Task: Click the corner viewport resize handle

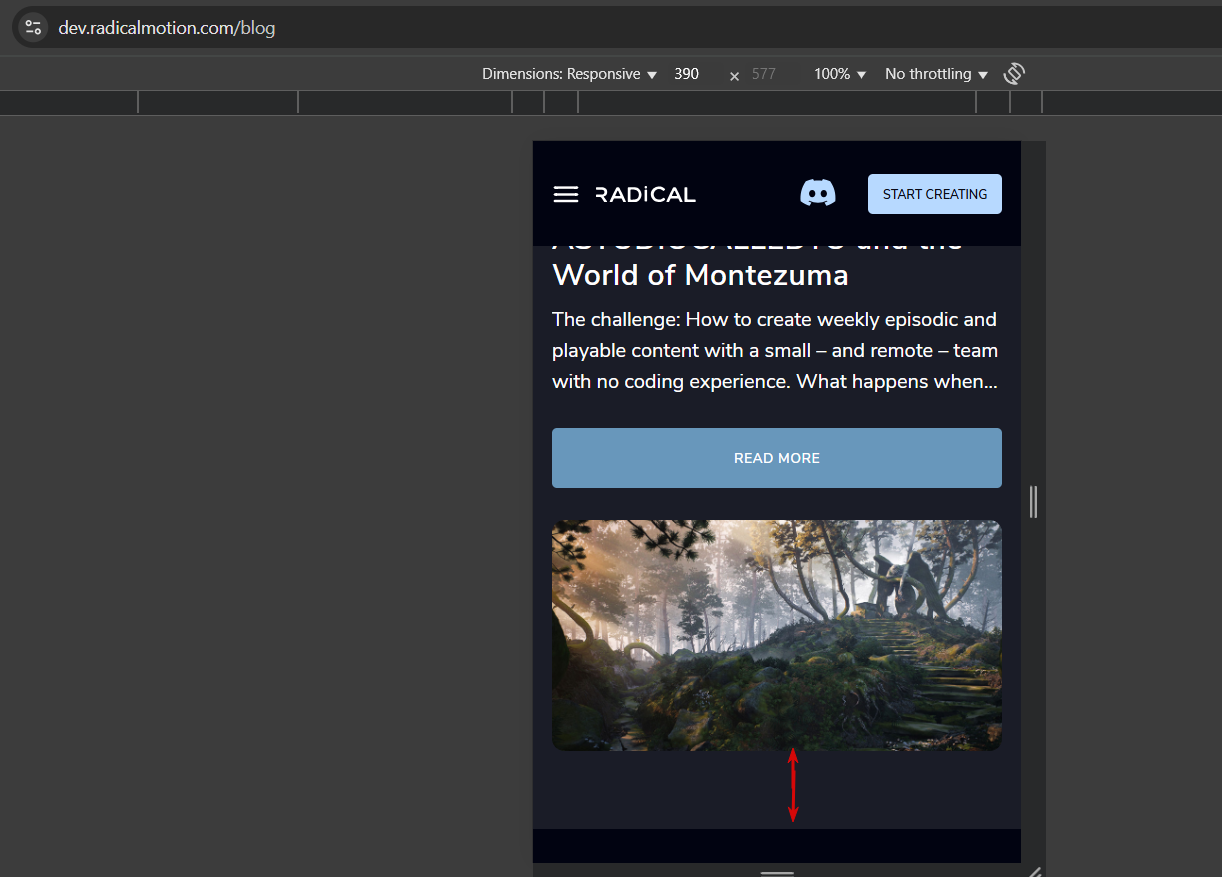Action: 1034,871
